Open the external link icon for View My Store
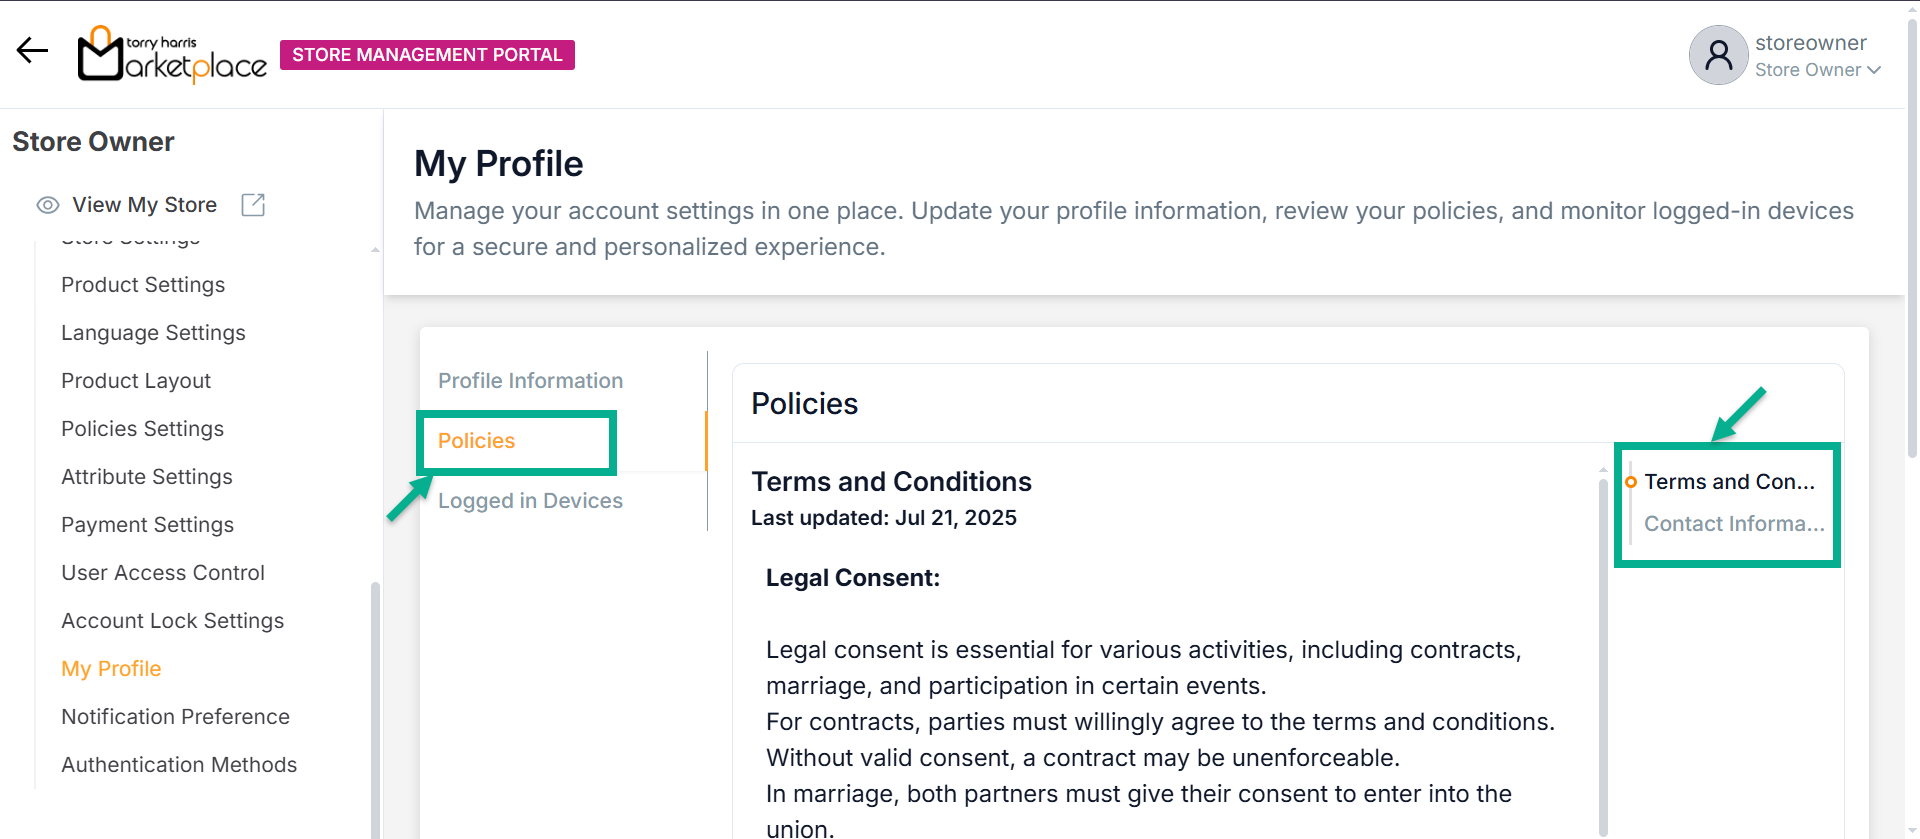 pyautogui.click(x=253, y=205)
